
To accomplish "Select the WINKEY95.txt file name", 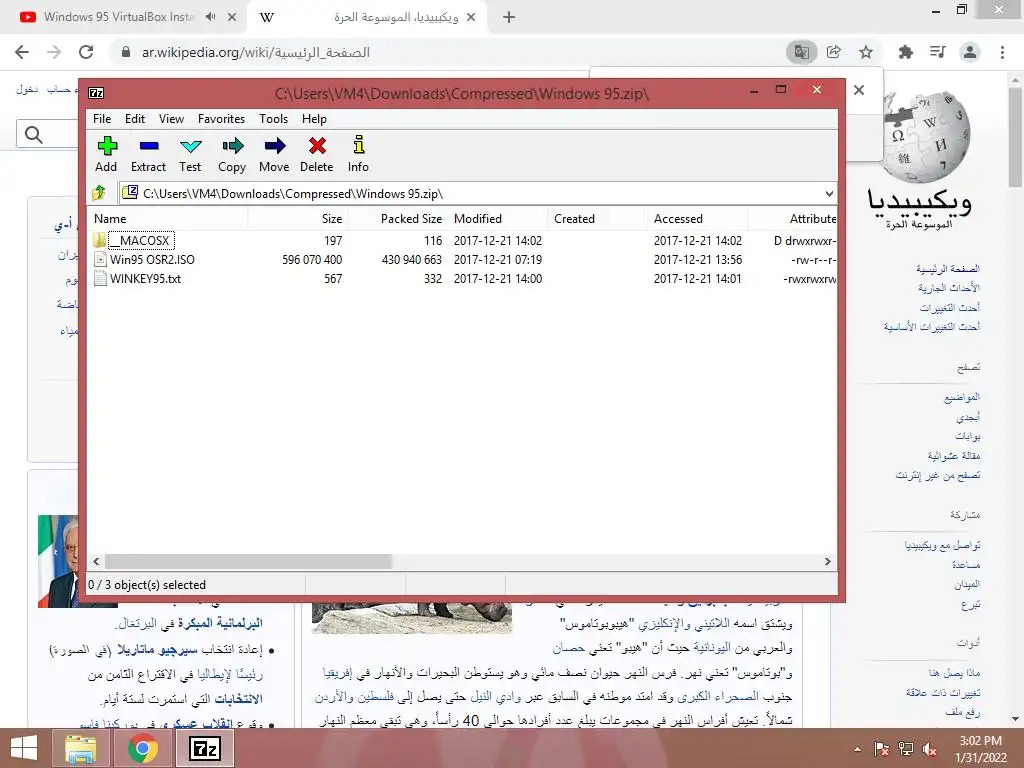I will click(146, 278).
